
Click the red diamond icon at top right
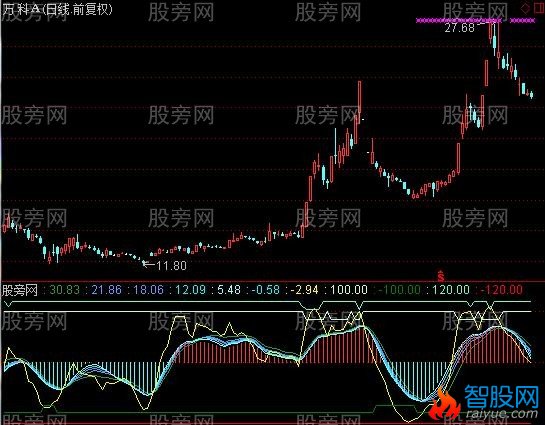coord(525,8)
